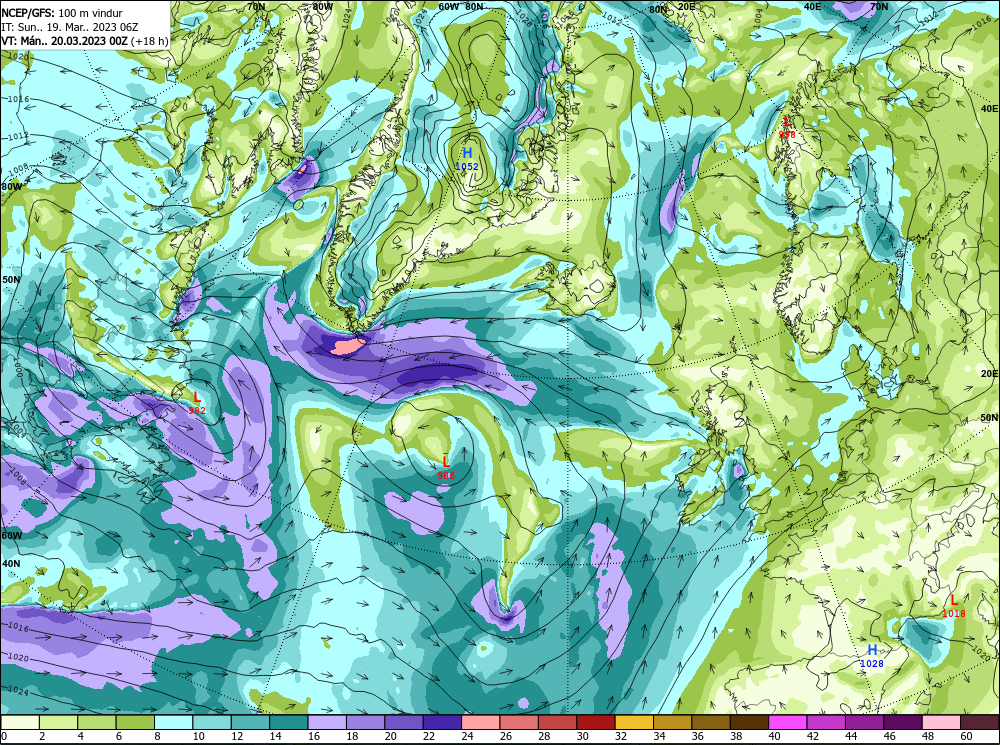
Task: Click the legend value '36'
Action: pyautogui.click(x=697, y=737)
